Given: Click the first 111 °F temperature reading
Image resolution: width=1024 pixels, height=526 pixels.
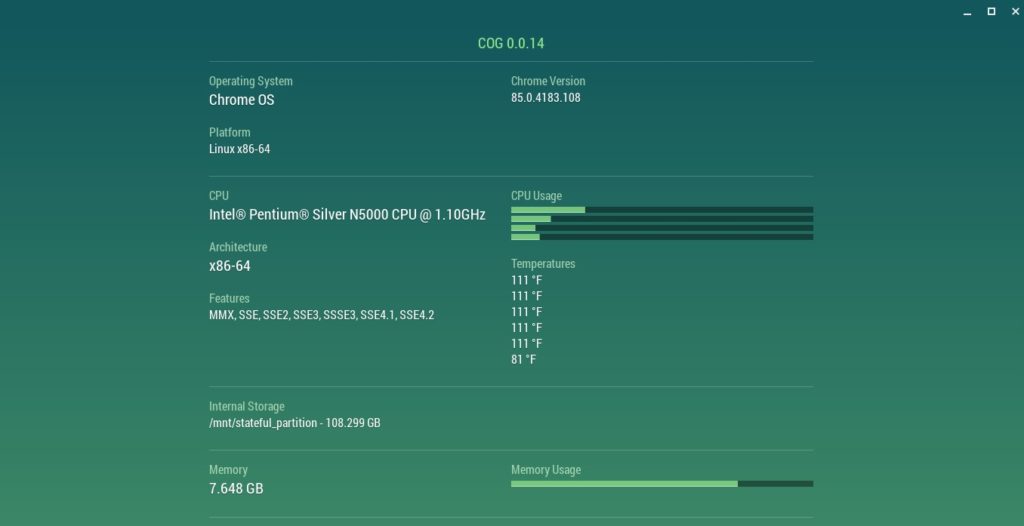Looking at the screenshot, I should point(526,280).
